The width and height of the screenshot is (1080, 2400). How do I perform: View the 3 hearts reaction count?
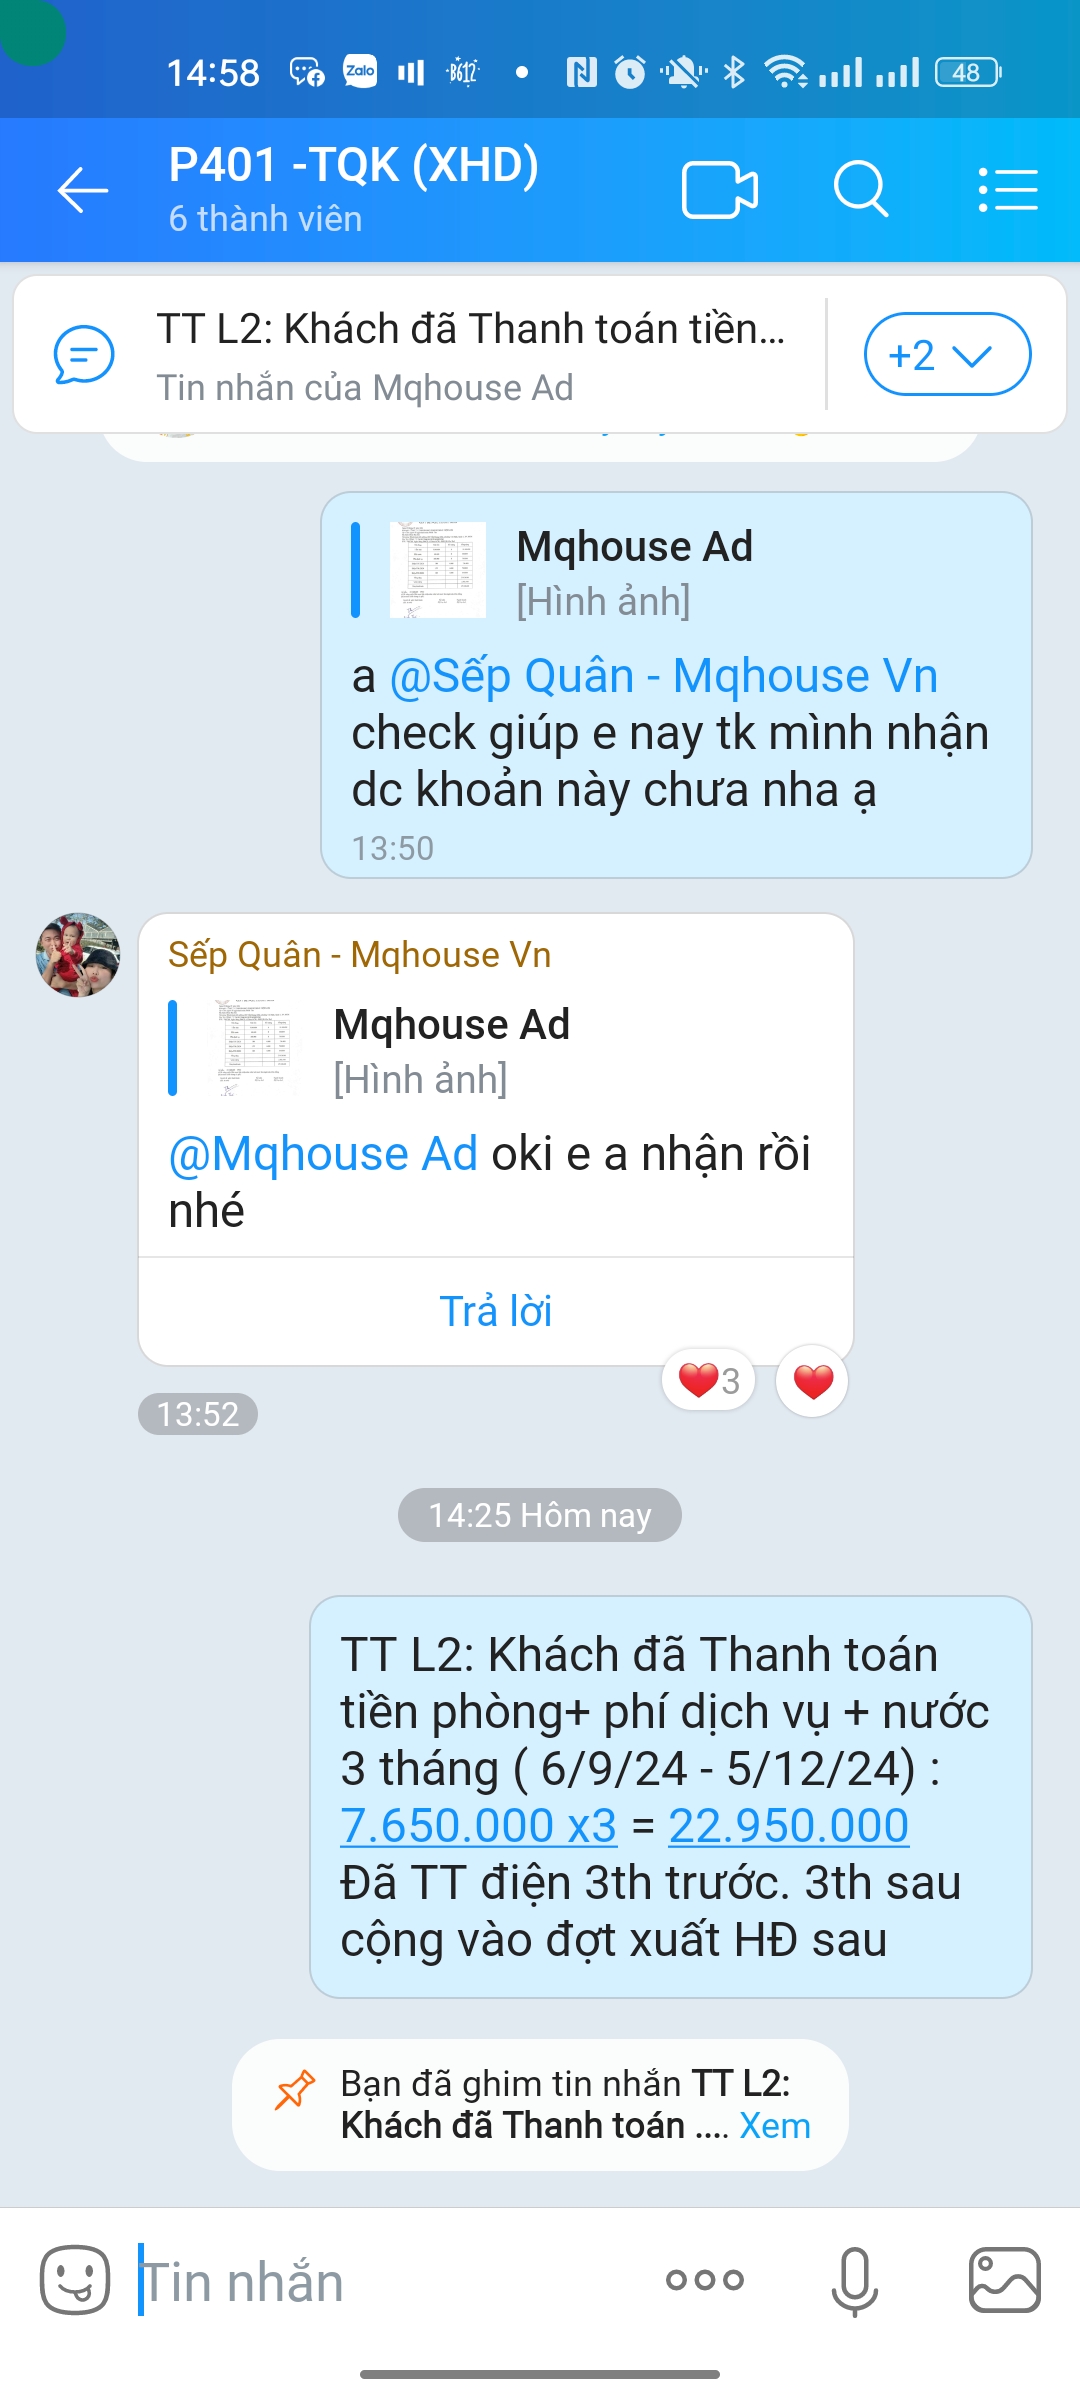(x=708, y=1381)
